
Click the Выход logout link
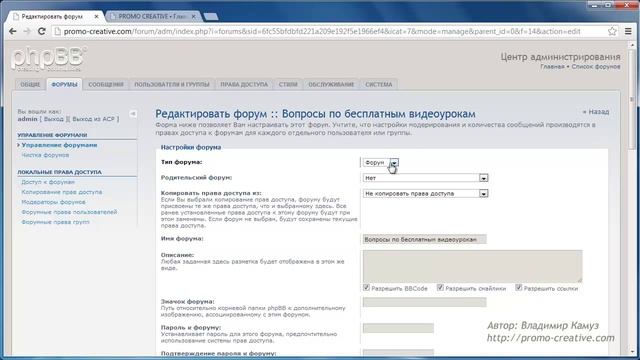[54, 119]
